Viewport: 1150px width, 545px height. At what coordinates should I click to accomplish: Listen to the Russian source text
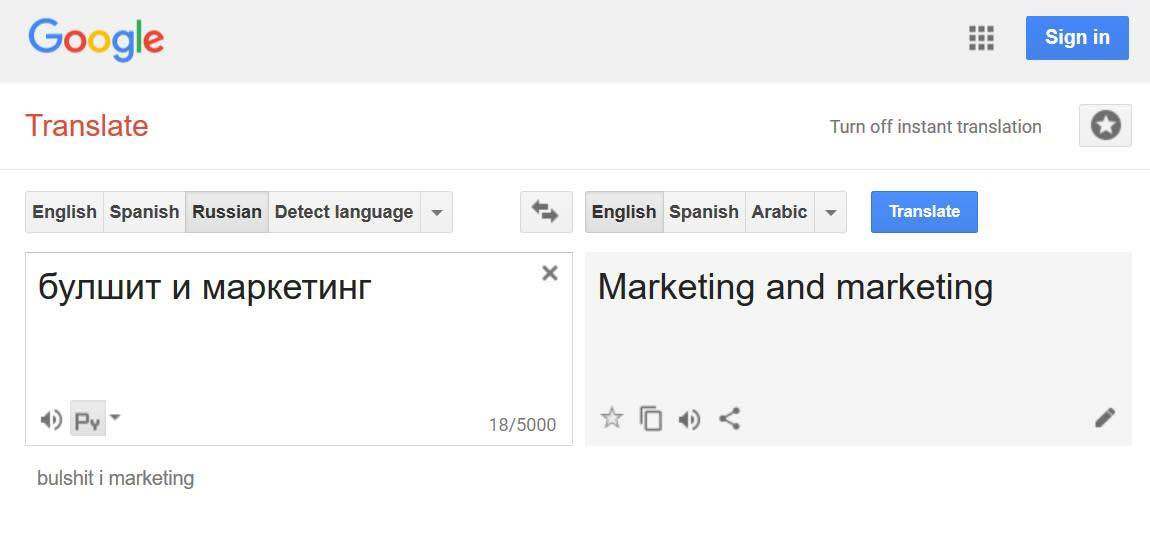(51, 420)
